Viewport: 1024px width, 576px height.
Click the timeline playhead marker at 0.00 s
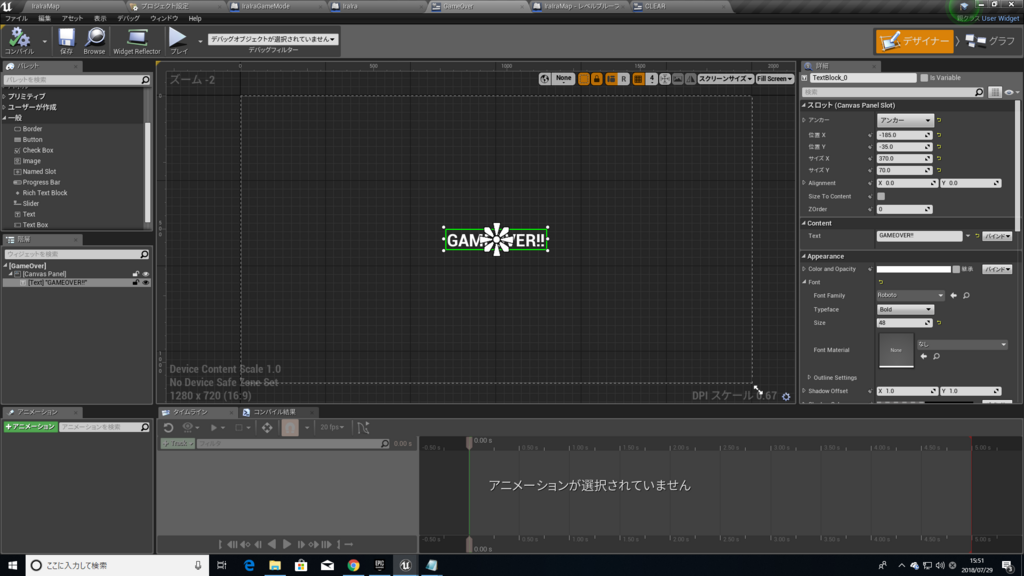(469, 442)
